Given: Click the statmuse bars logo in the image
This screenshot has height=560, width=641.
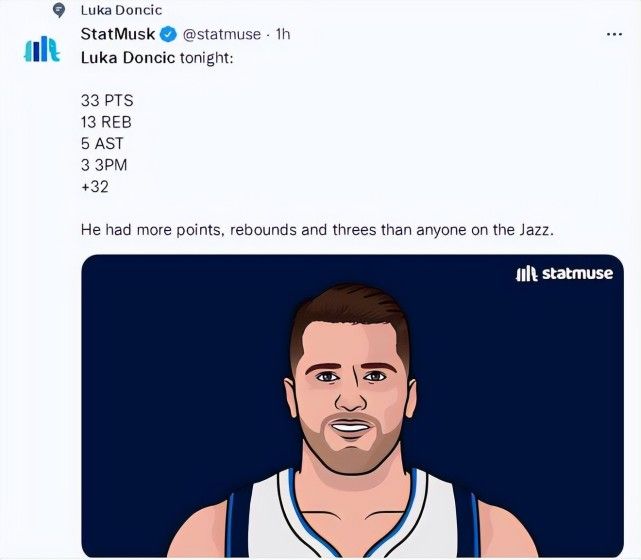Looking at the screenshot, I should [x=526, y=273].
